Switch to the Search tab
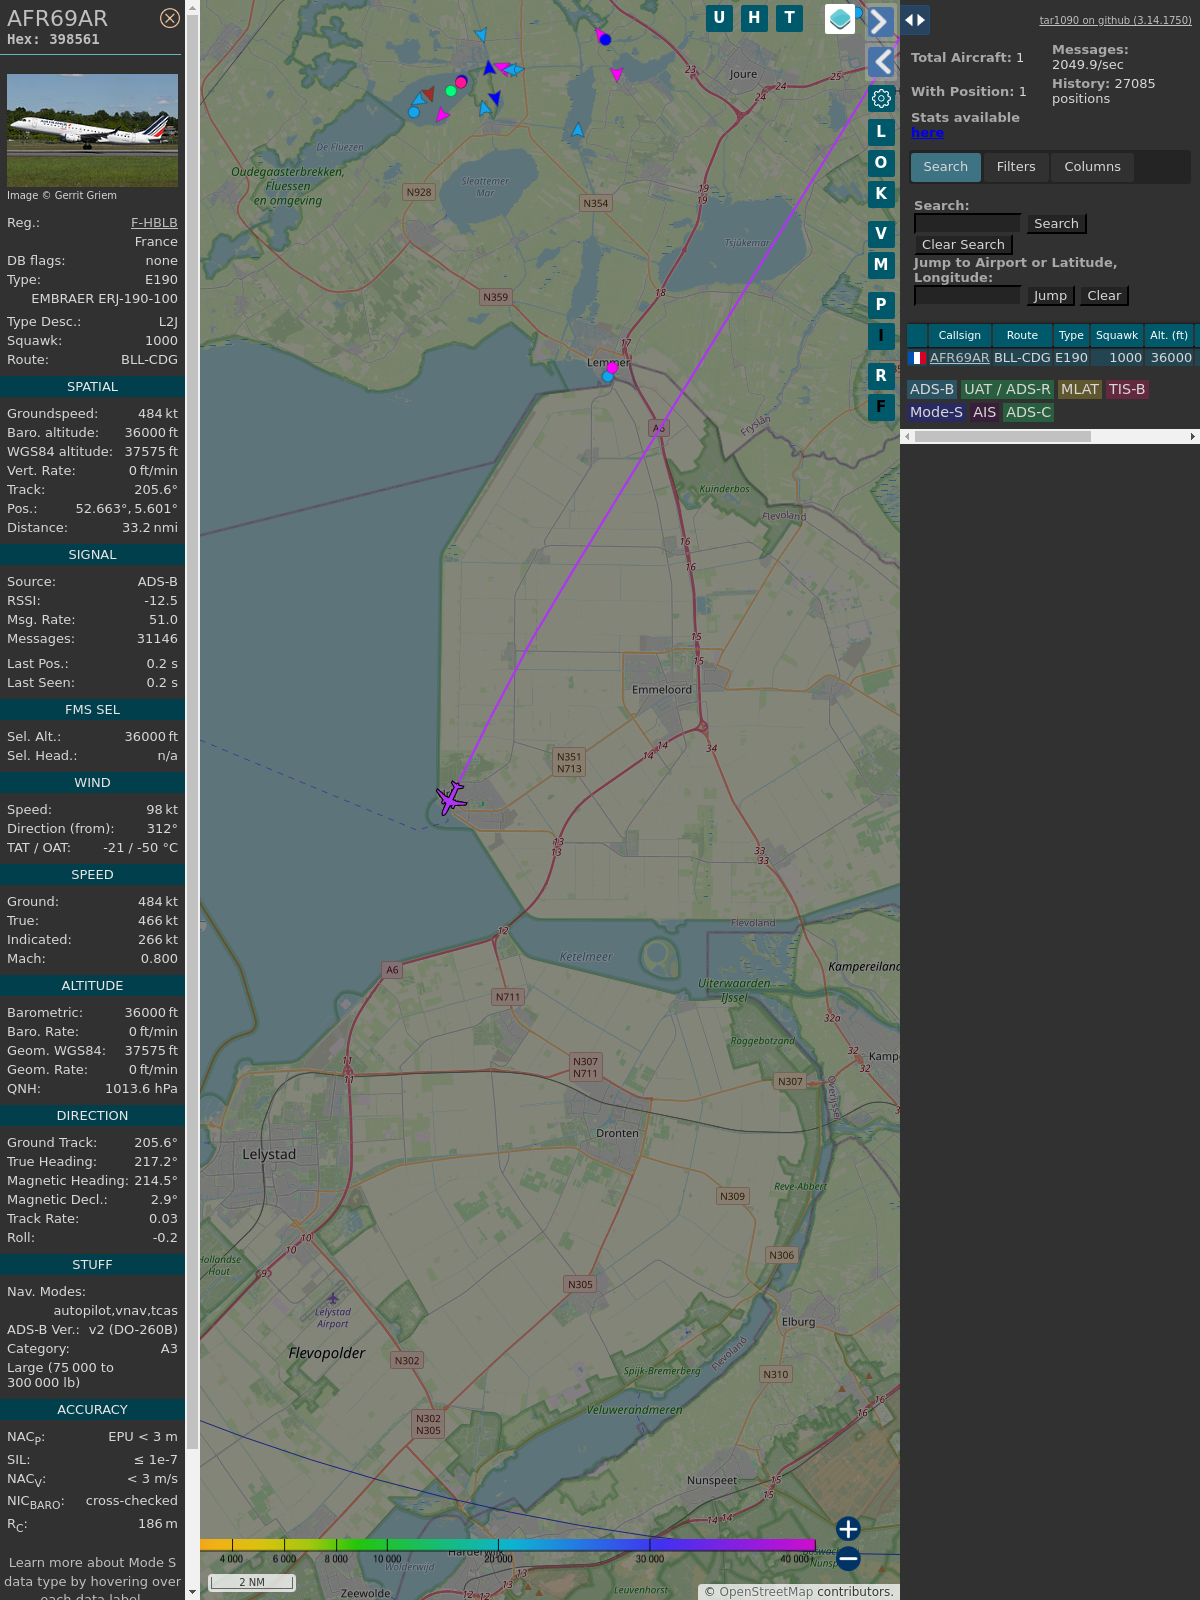 945,167
